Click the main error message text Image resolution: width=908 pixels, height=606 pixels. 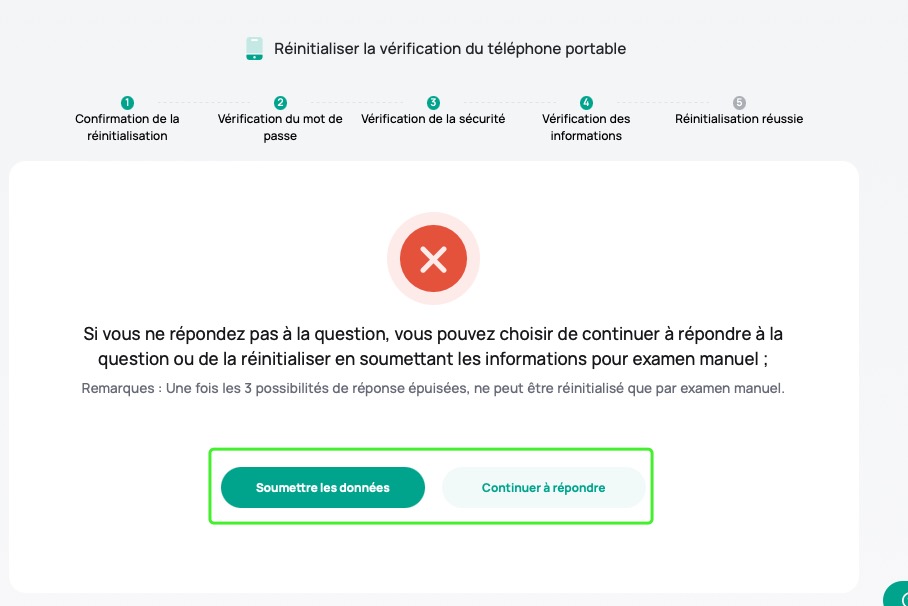pyautogui.click(x=433, y=346)
